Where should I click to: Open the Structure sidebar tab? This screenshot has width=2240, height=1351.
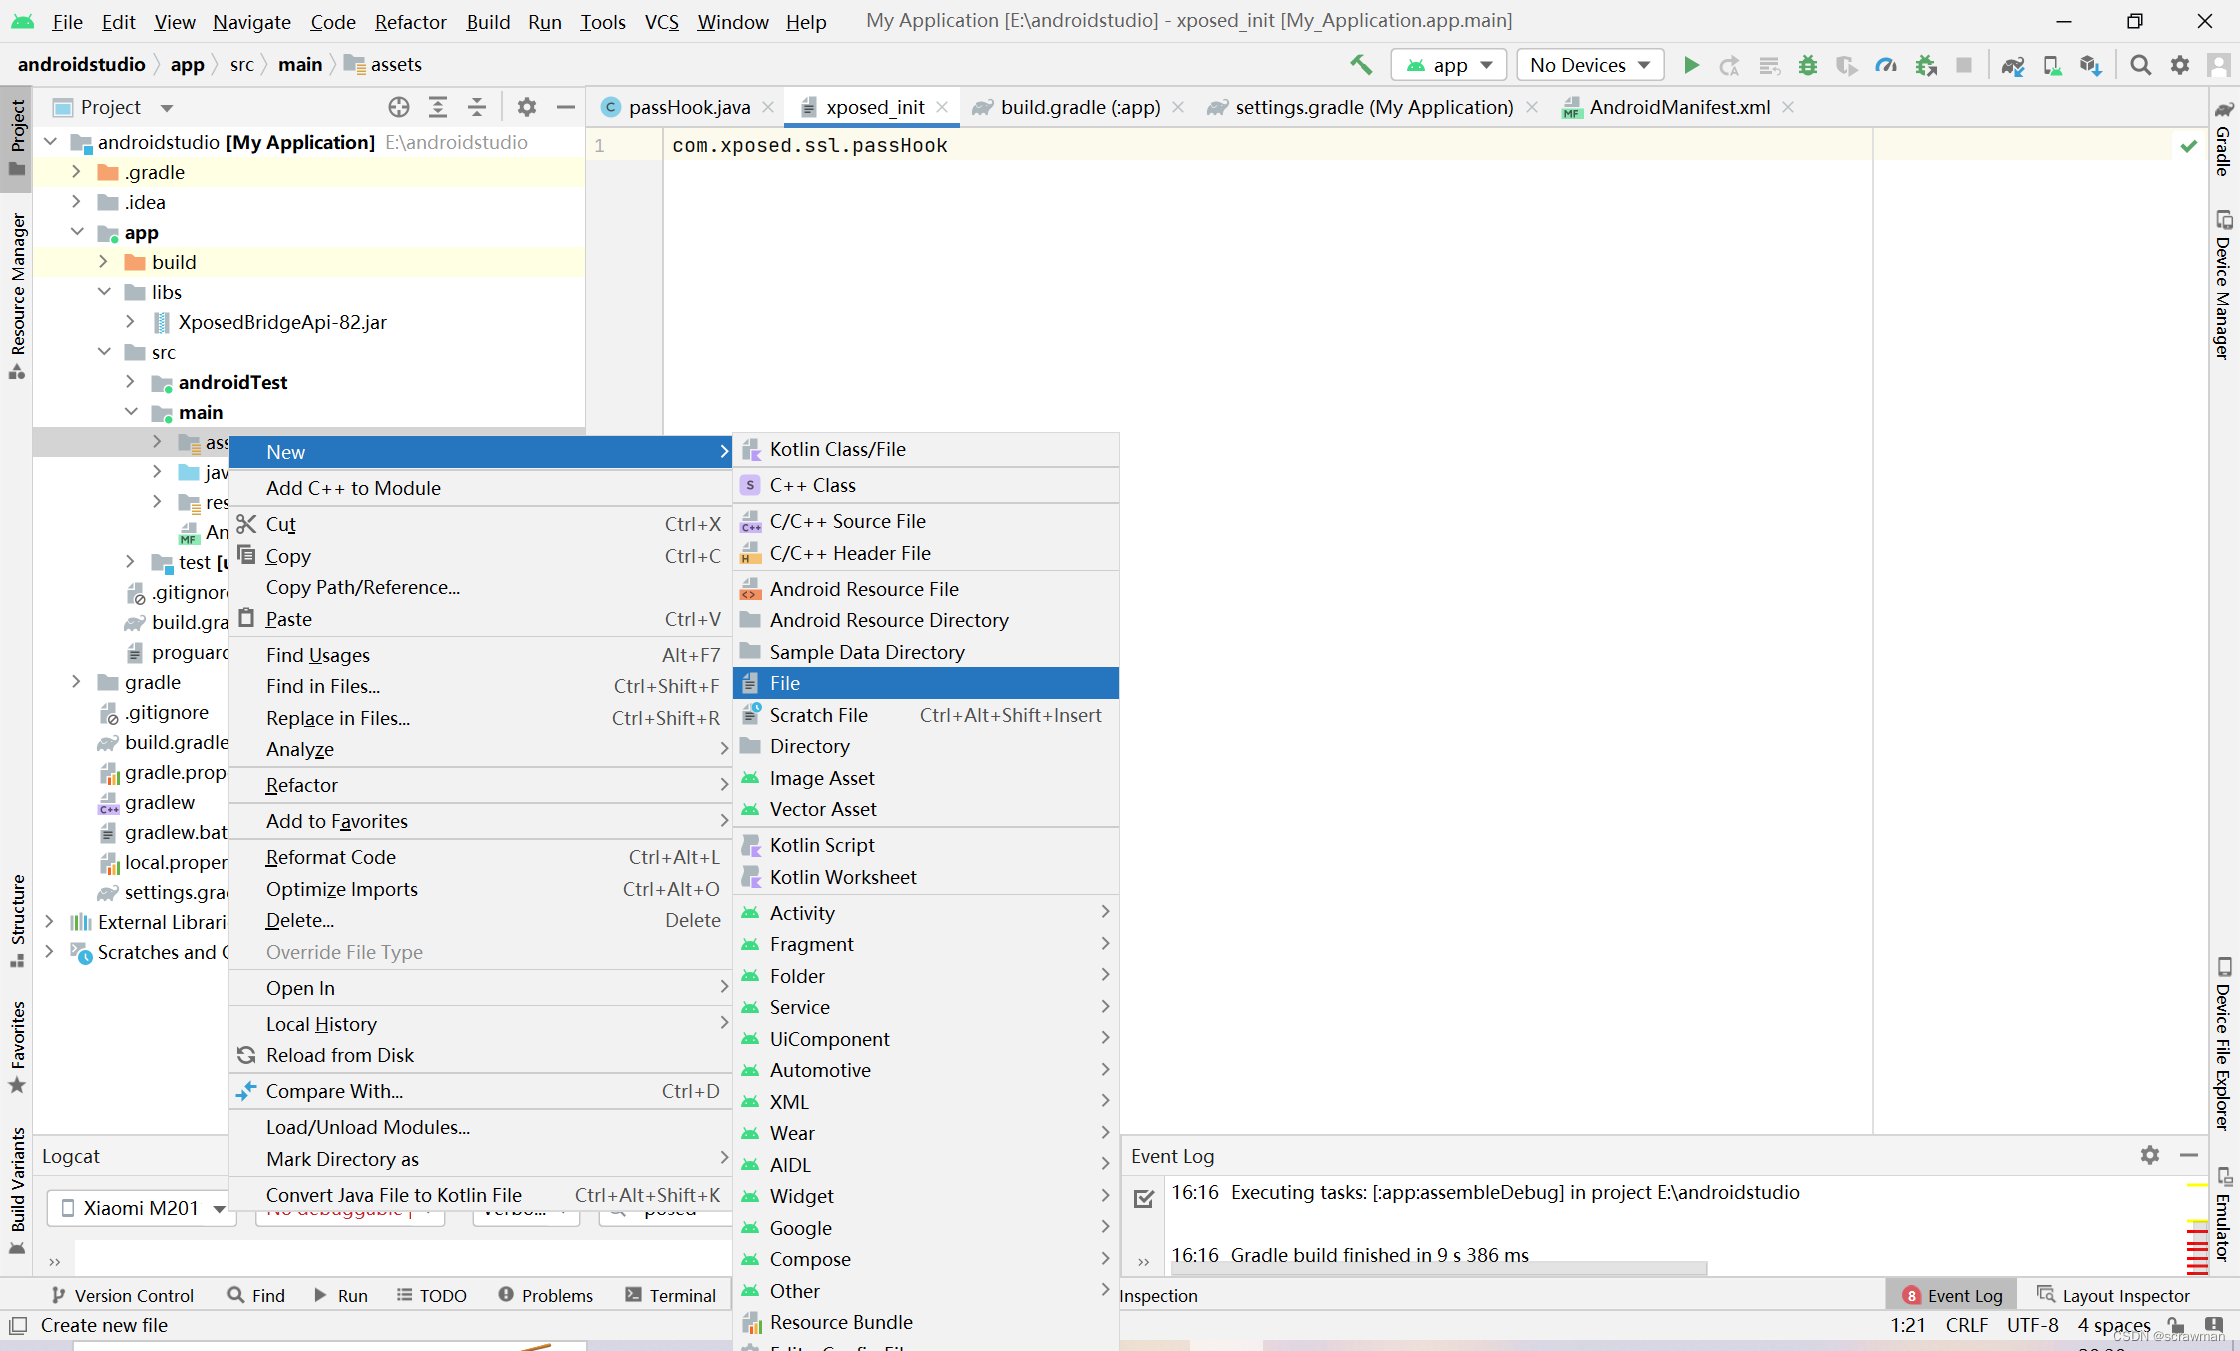coord(17,920)
